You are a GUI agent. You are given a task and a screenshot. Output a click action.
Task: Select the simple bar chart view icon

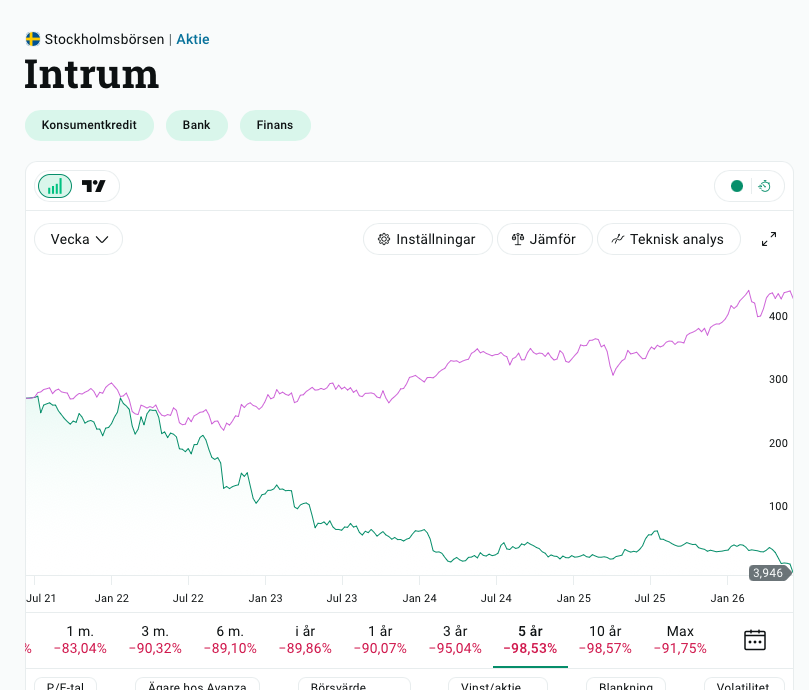tap(55, 186)
